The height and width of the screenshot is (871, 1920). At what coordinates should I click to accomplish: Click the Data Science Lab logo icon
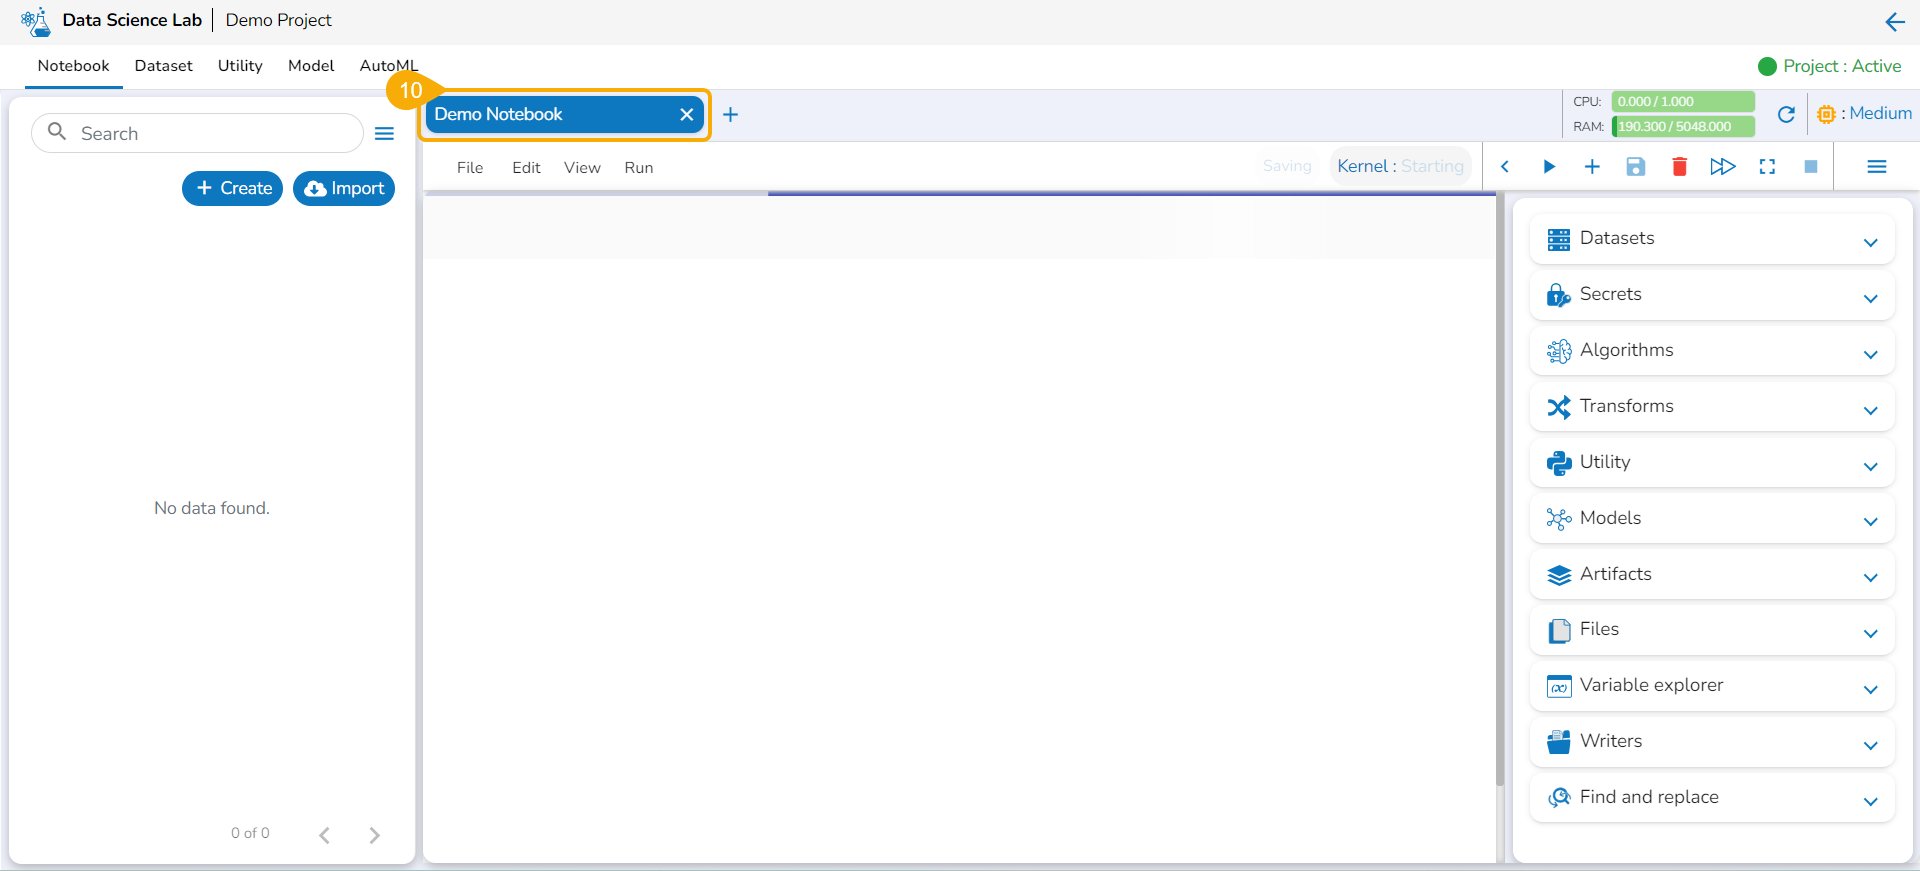click(x=36, y=21)
